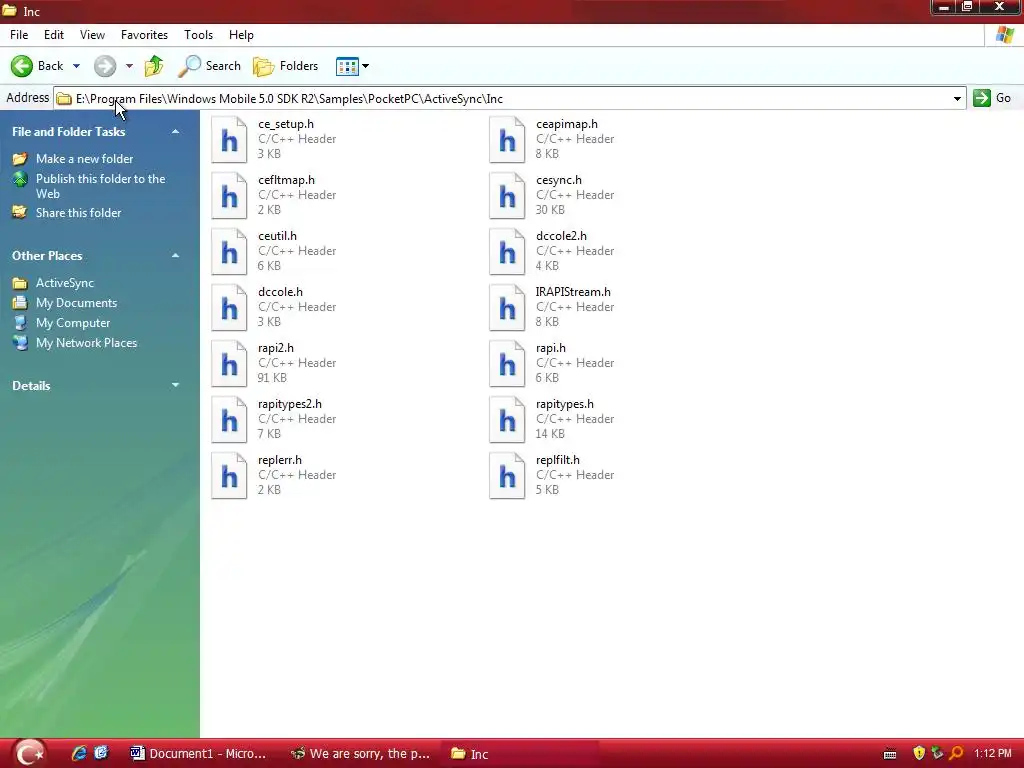The width and height of the screenshot is (1024, 768).
Task: Open the Views dropdown arrow
Action: click(x=366, y=66)
